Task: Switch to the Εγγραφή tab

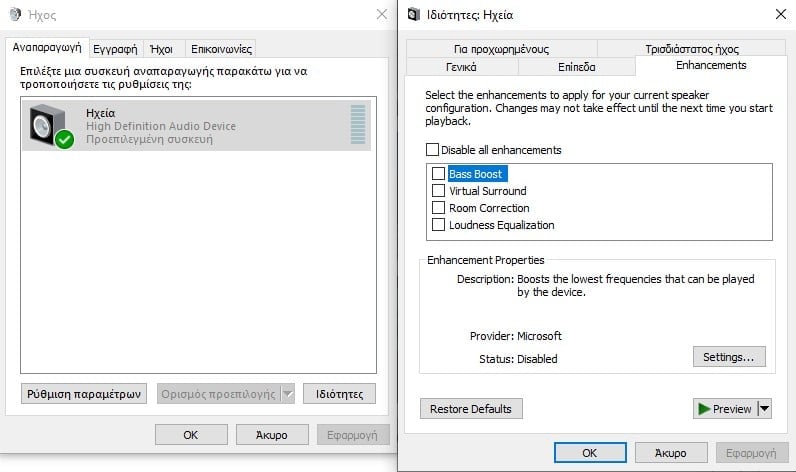Action: coord(114,48)
